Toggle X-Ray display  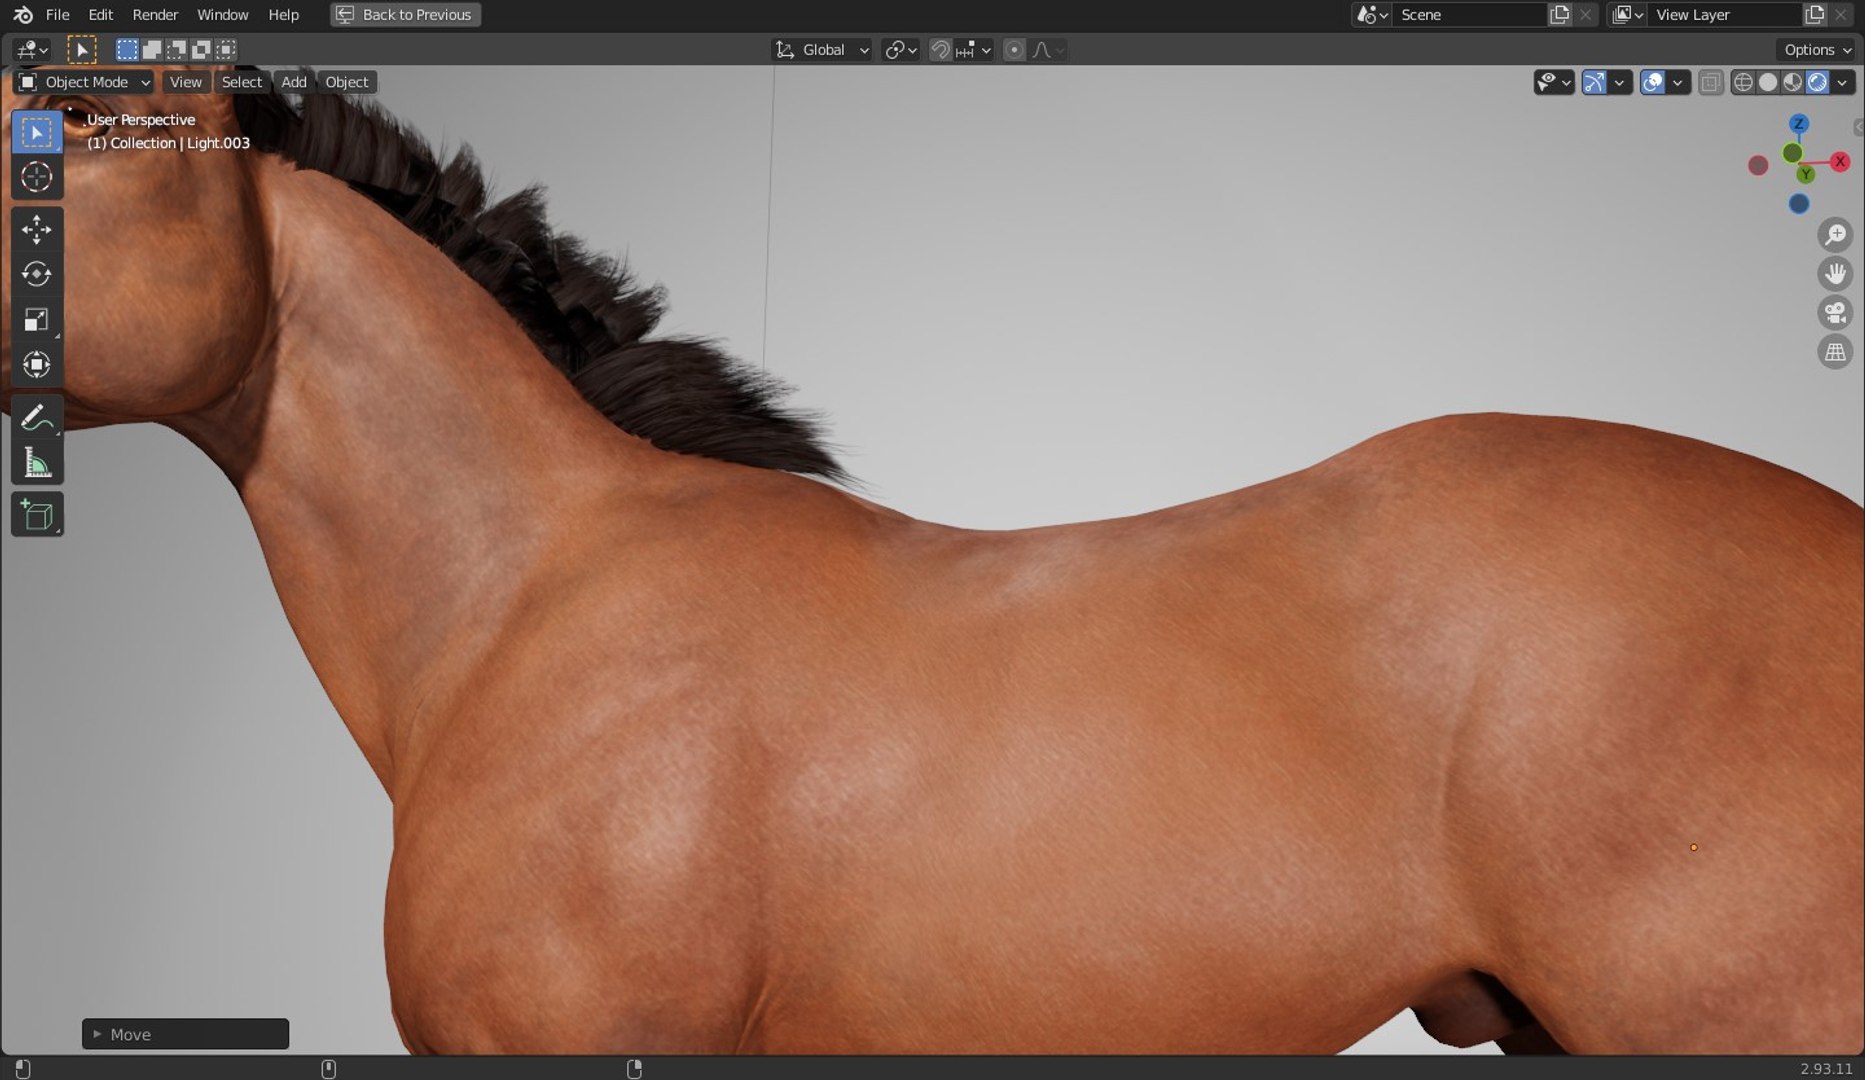pos(1711,82)
